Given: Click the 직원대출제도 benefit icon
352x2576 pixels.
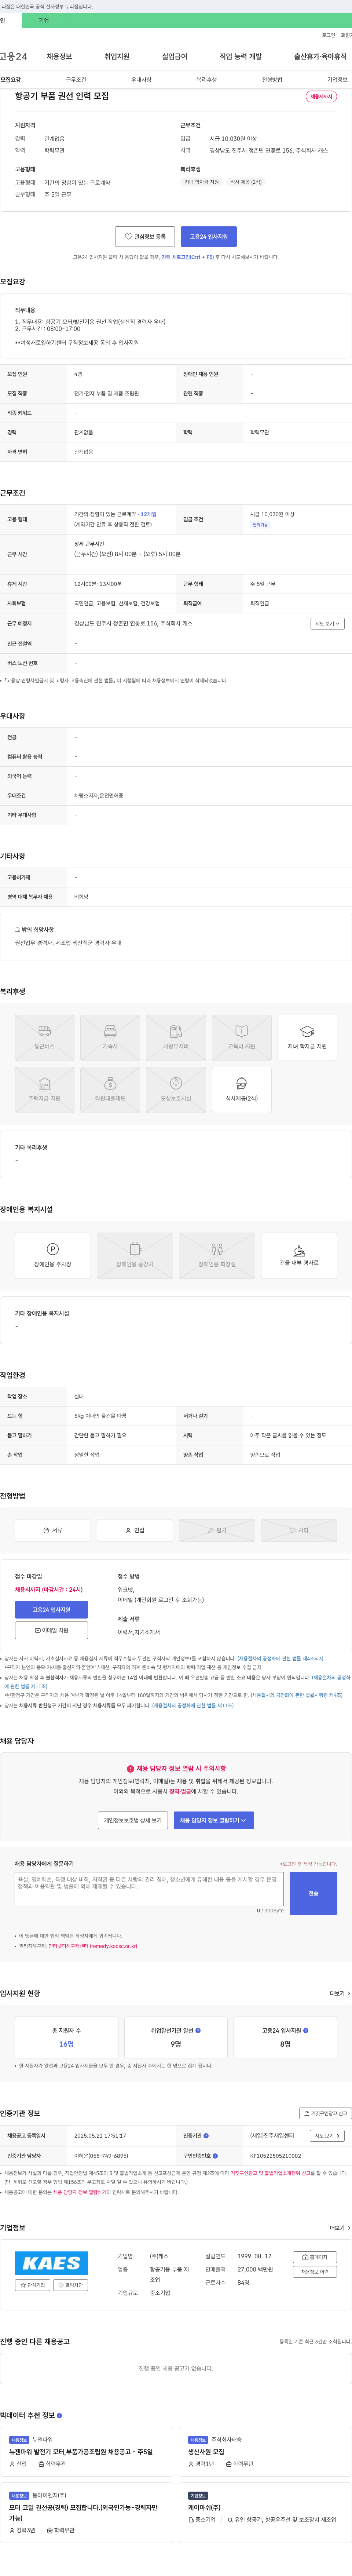Looking at the screenshot, I should (110, 1090).
